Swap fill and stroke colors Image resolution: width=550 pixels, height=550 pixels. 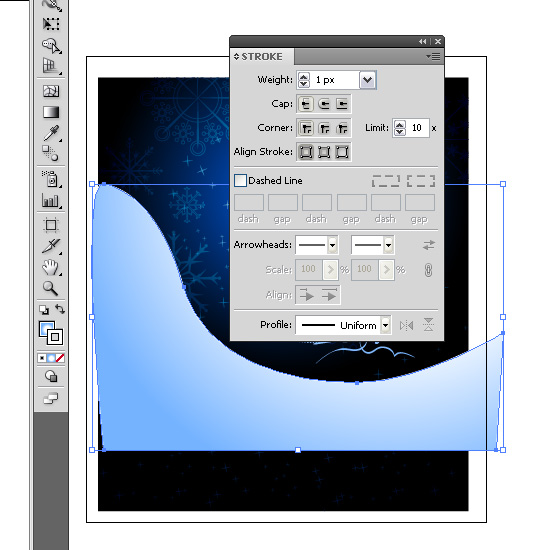point(60,309)
